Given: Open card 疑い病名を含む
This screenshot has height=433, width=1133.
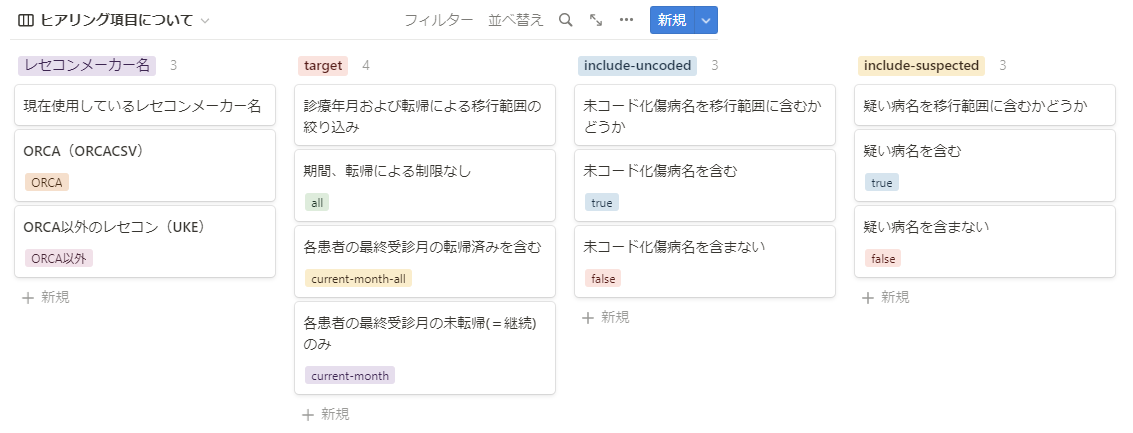Looking at the screenshot, I should click(984, 152).
